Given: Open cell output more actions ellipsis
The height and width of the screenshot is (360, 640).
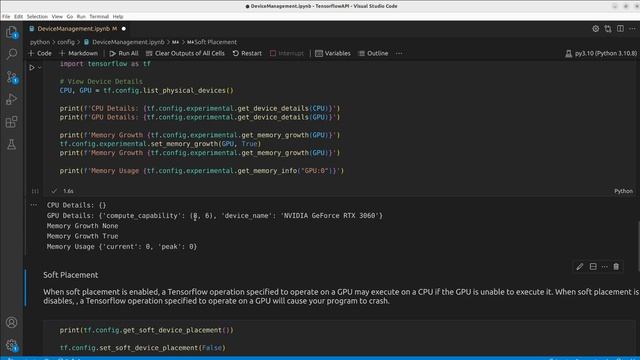Looking at the screenshot, I should point(34,205).
